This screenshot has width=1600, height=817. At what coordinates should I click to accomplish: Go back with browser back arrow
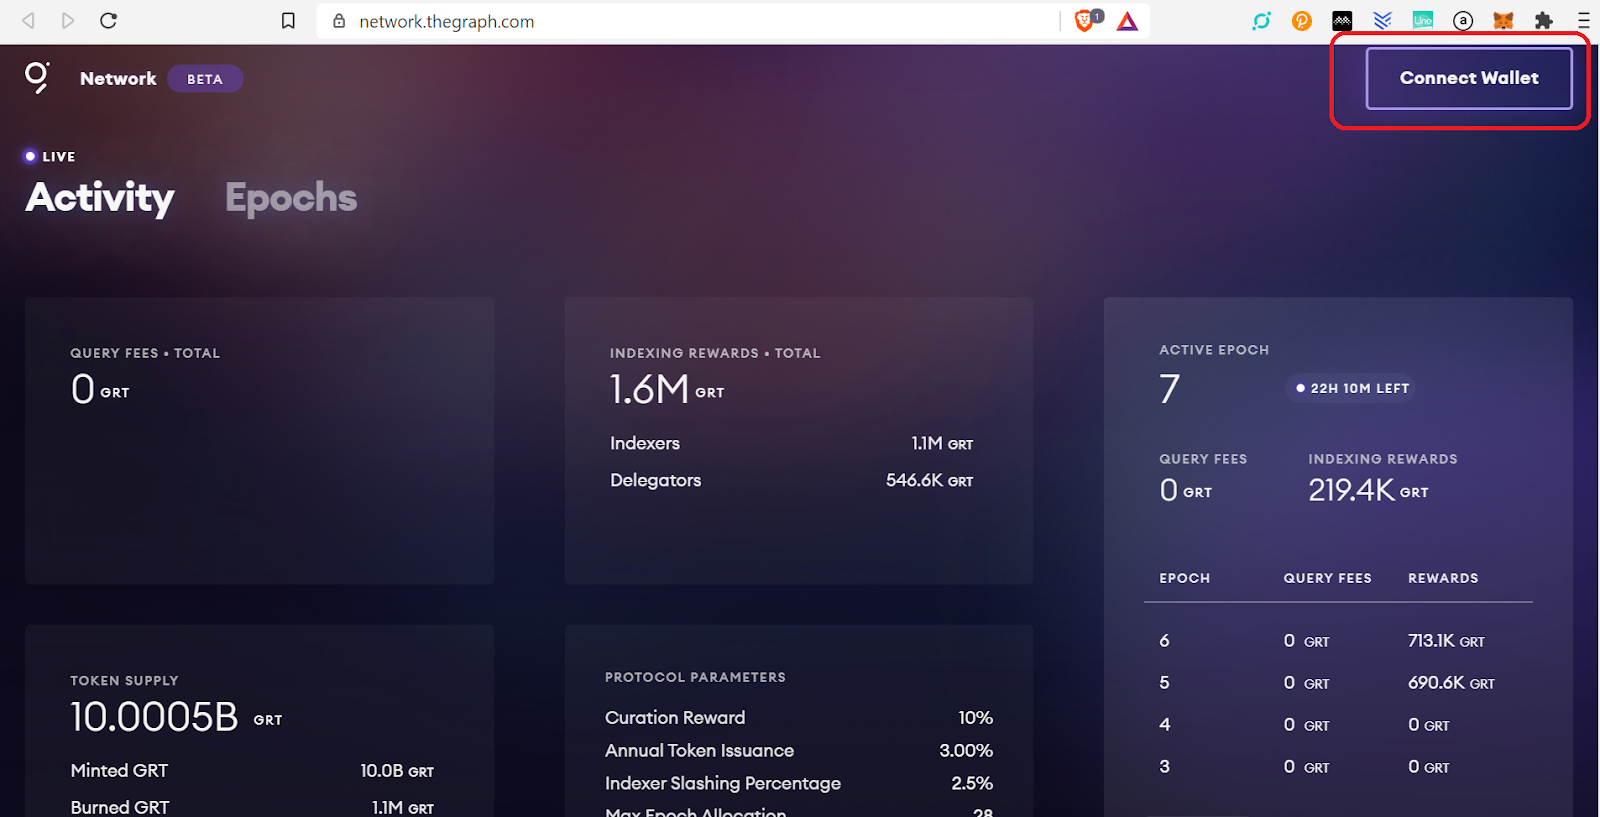(x=28, y=21)
